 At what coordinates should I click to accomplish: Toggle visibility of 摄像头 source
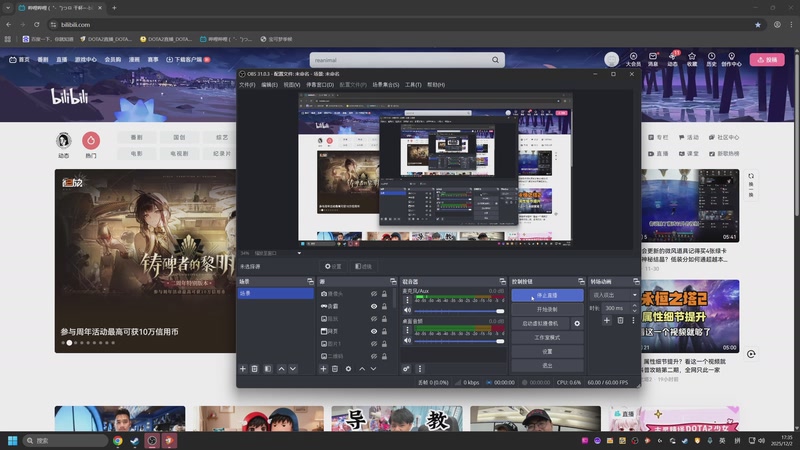374,294
